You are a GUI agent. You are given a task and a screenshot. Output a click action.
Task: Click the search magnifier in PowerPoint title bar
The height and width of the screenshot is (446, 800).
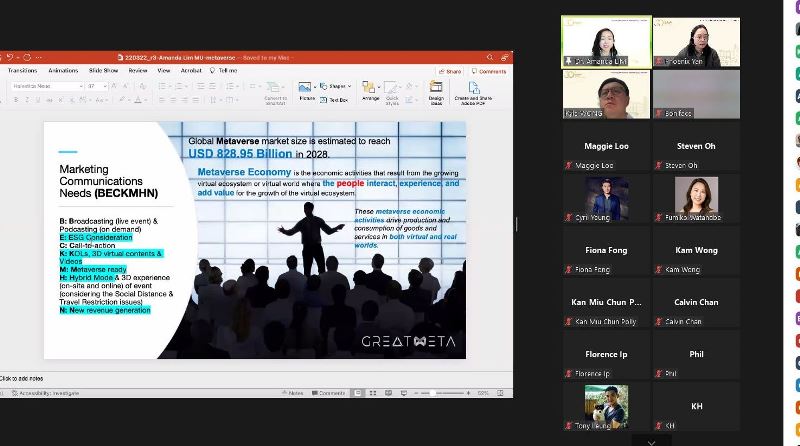click(x=490, y=57)
